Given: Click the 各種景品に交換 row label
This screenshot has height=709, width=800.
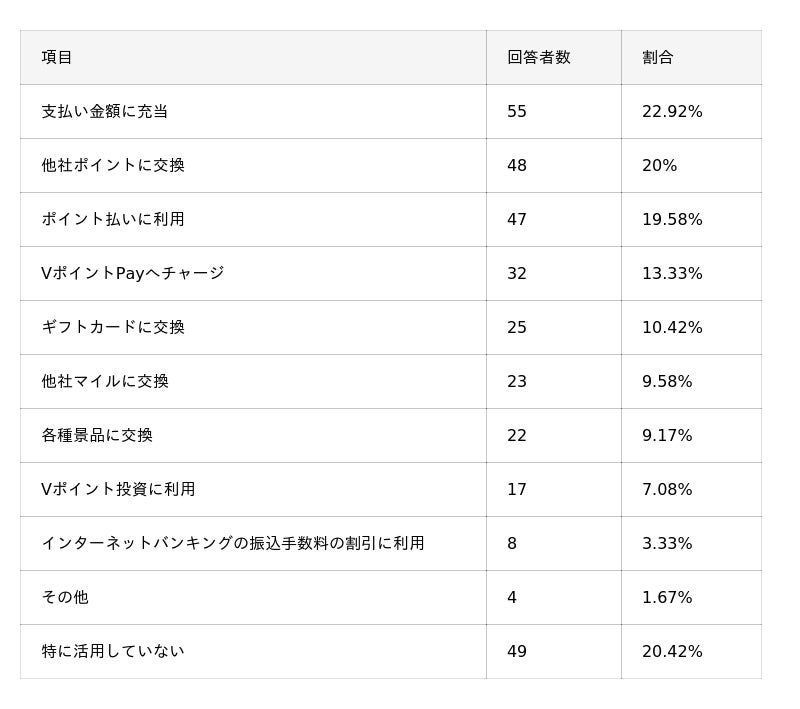Looking at the screenshot, I should coord(97,436).
